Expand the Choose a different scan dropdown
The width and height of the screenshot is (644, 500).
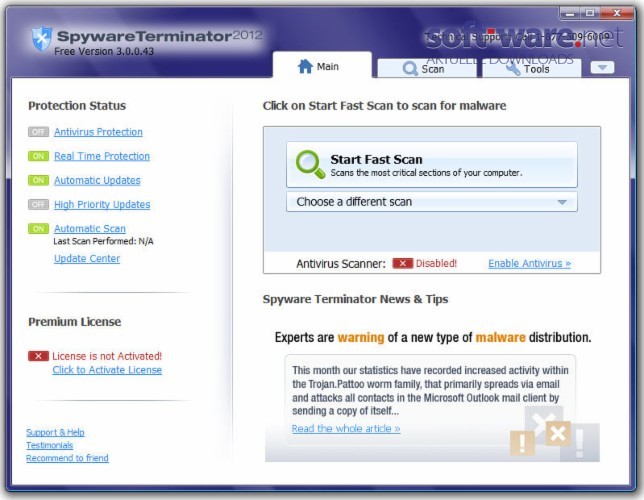click(432, 202)
